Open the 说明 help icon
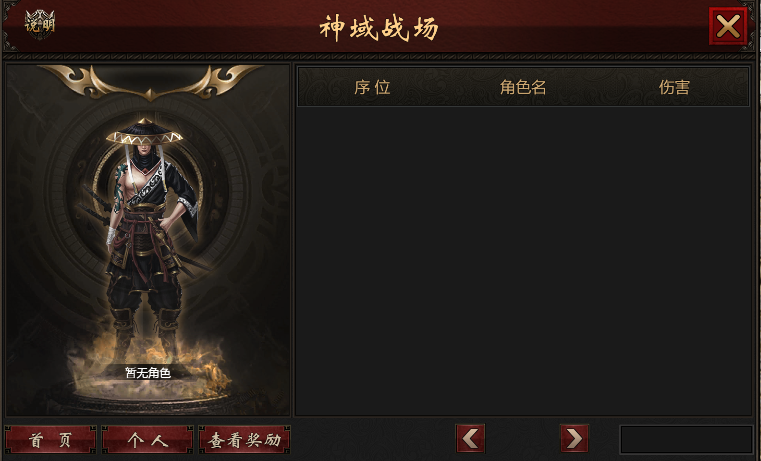Image resolution: width=761 pixels, height=461 pixels. tap(40, 24)
